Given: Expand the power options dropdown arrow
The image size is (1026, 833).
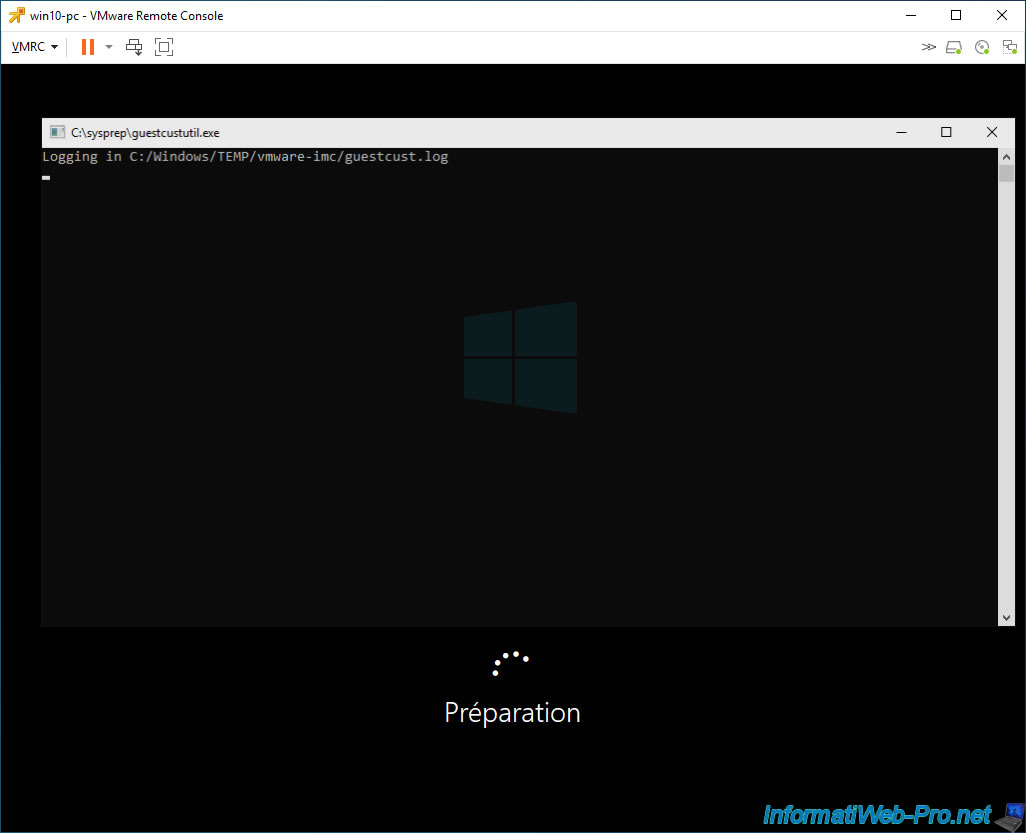Looking at the screenshot, I should click(109, 46).
